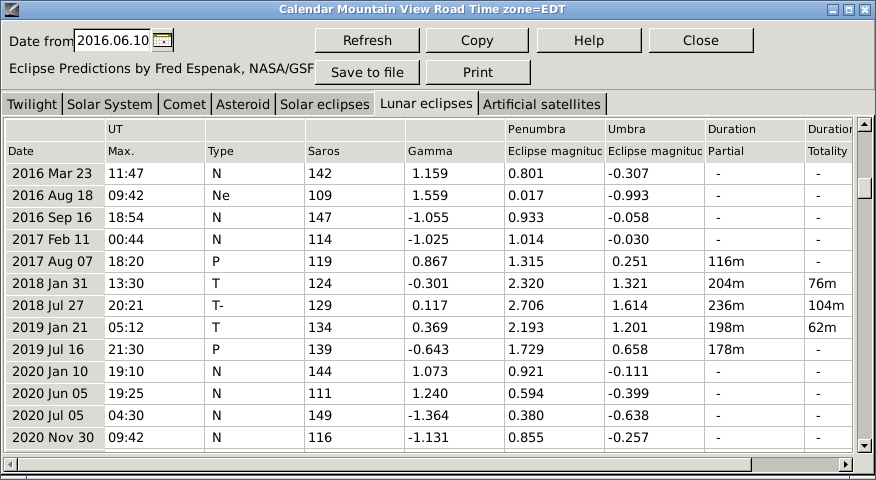Open the Help button

[589, 40]
